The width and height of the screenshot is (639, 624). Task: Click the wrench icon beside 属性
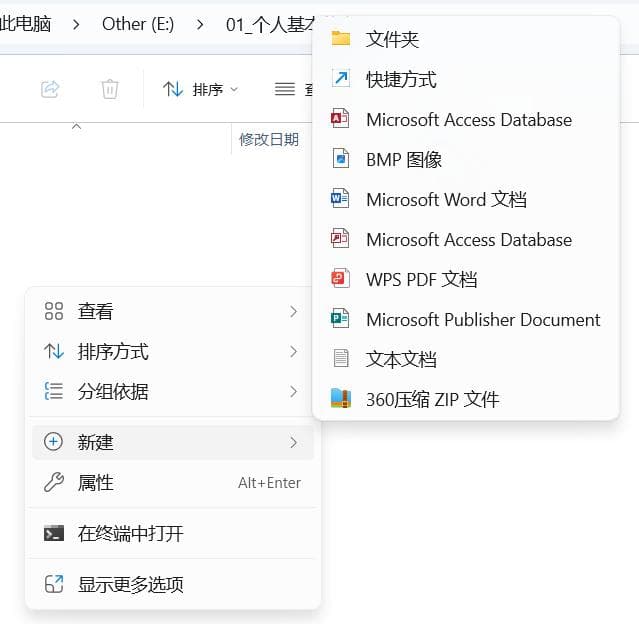point(54,482)
